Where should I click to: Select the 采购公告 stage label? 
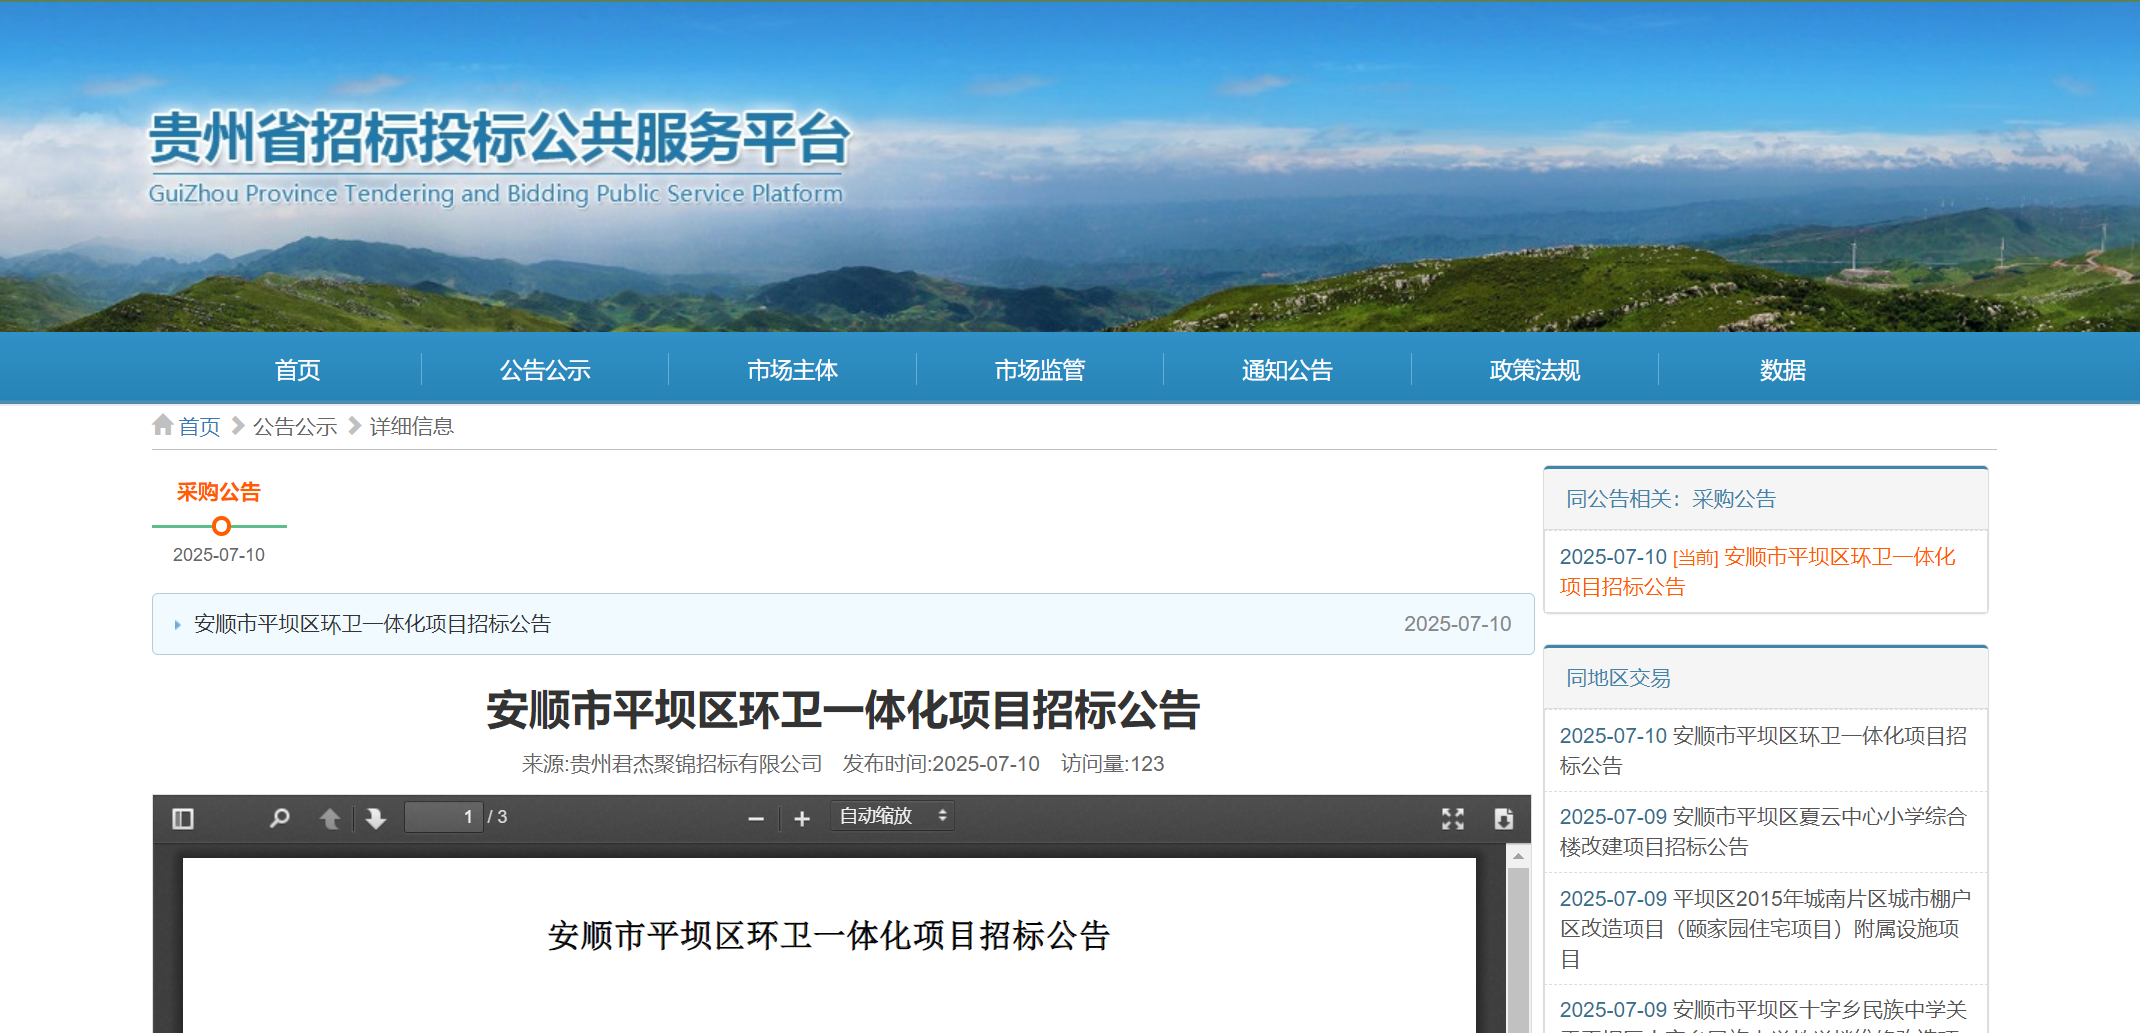pos(219,492)
